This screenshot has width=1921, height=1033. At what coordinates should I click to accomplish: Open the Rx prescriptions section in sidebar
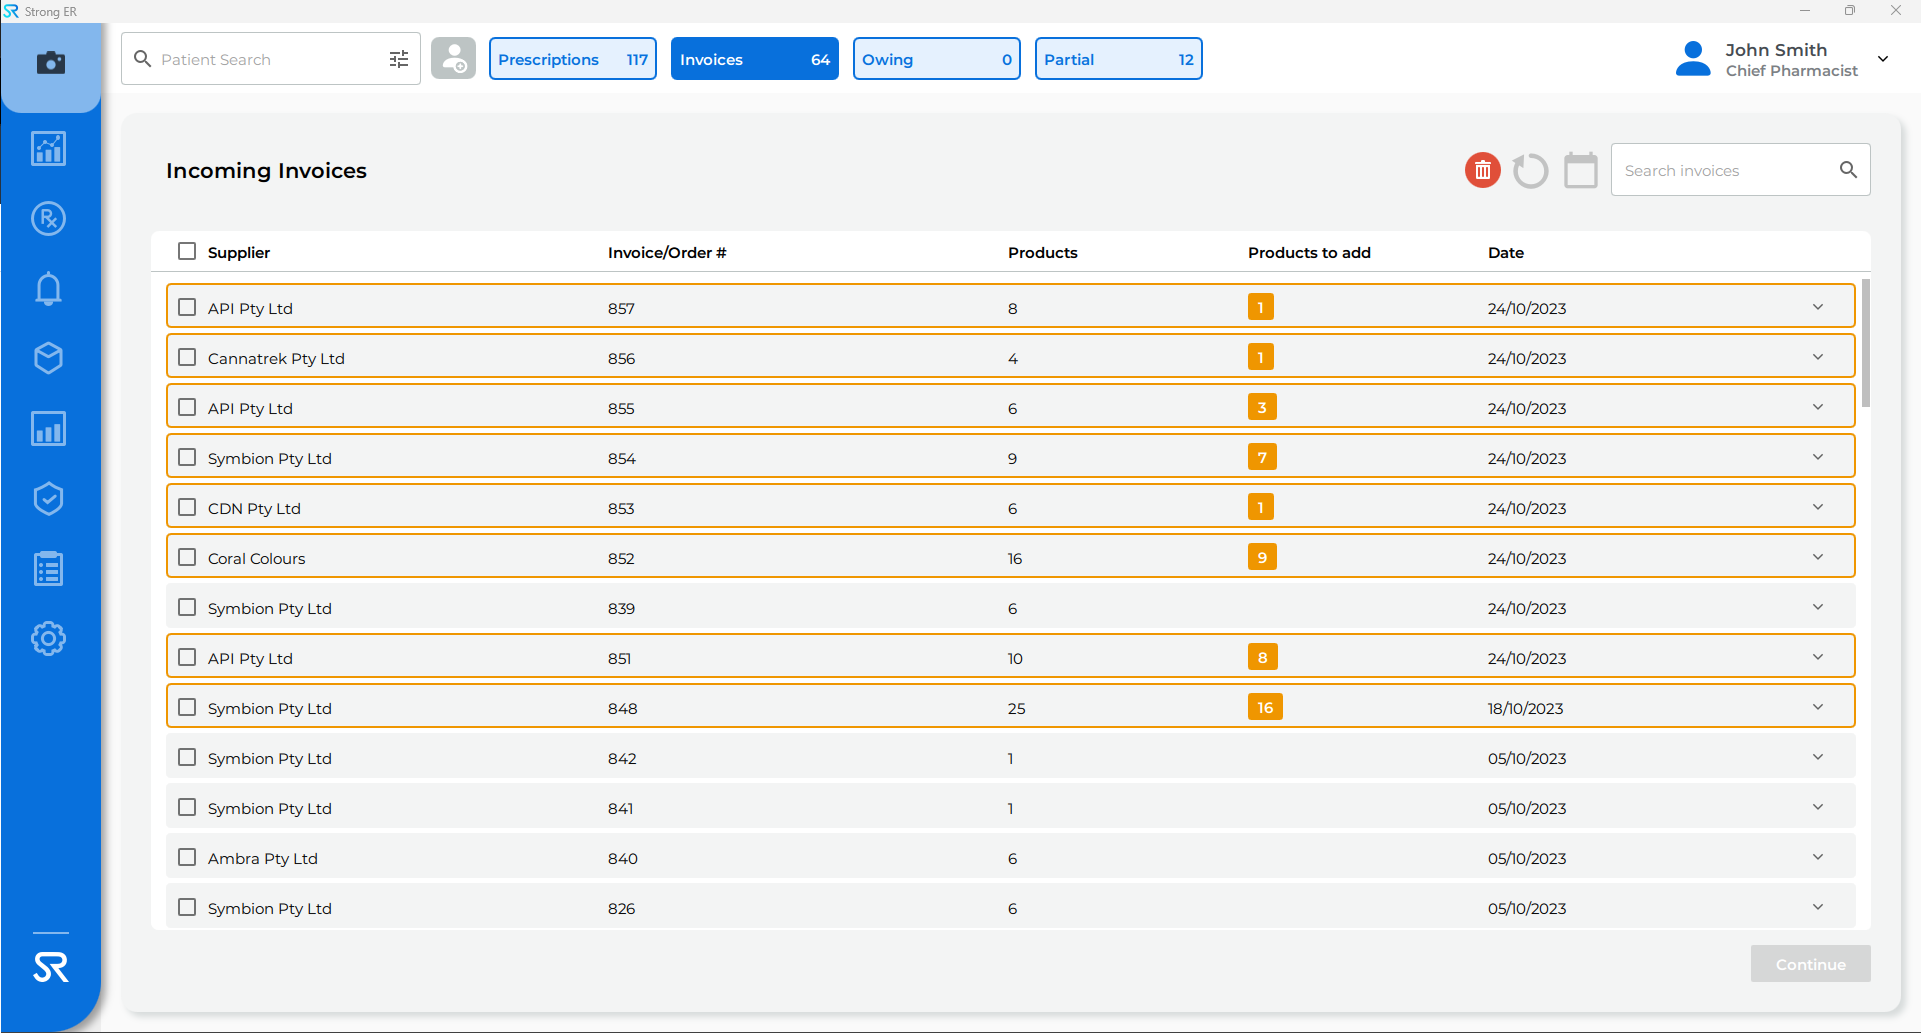[x=48, y=218]
